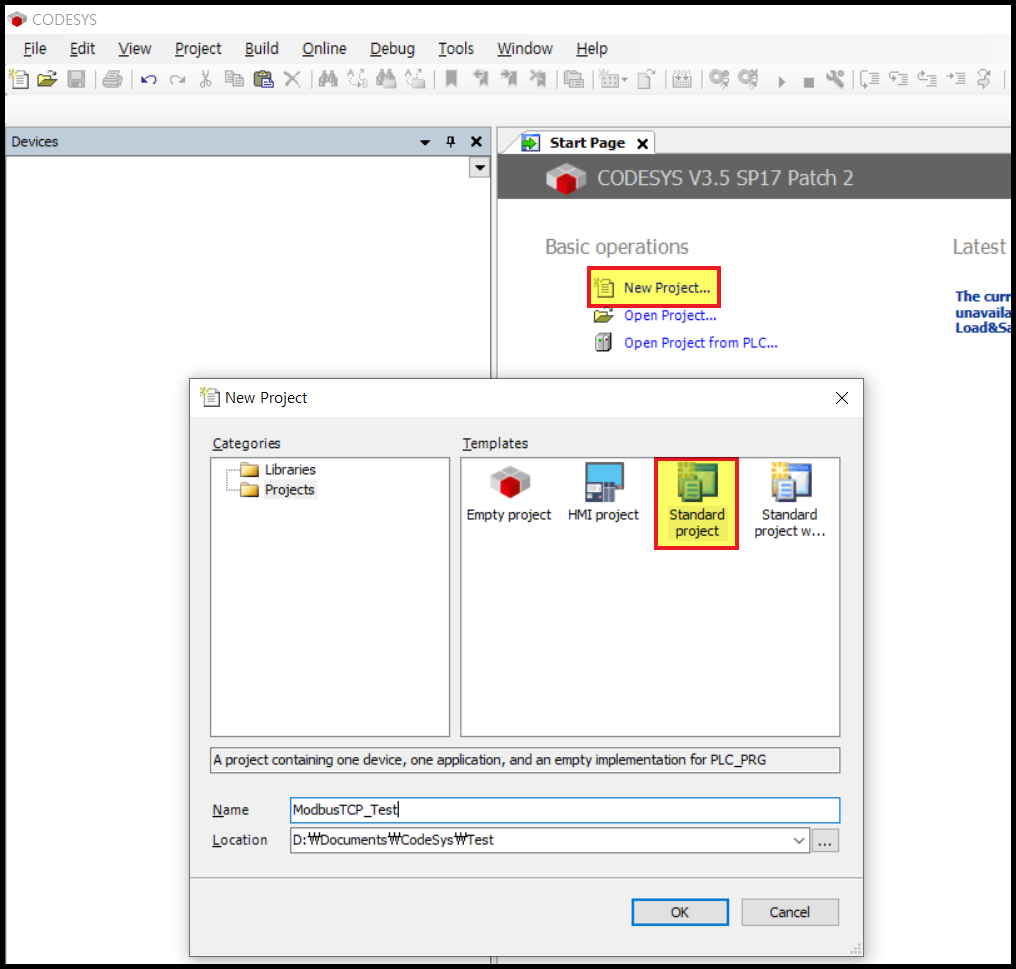Open the Help menu
1016x969 pixels.
[x=592, y=49]
